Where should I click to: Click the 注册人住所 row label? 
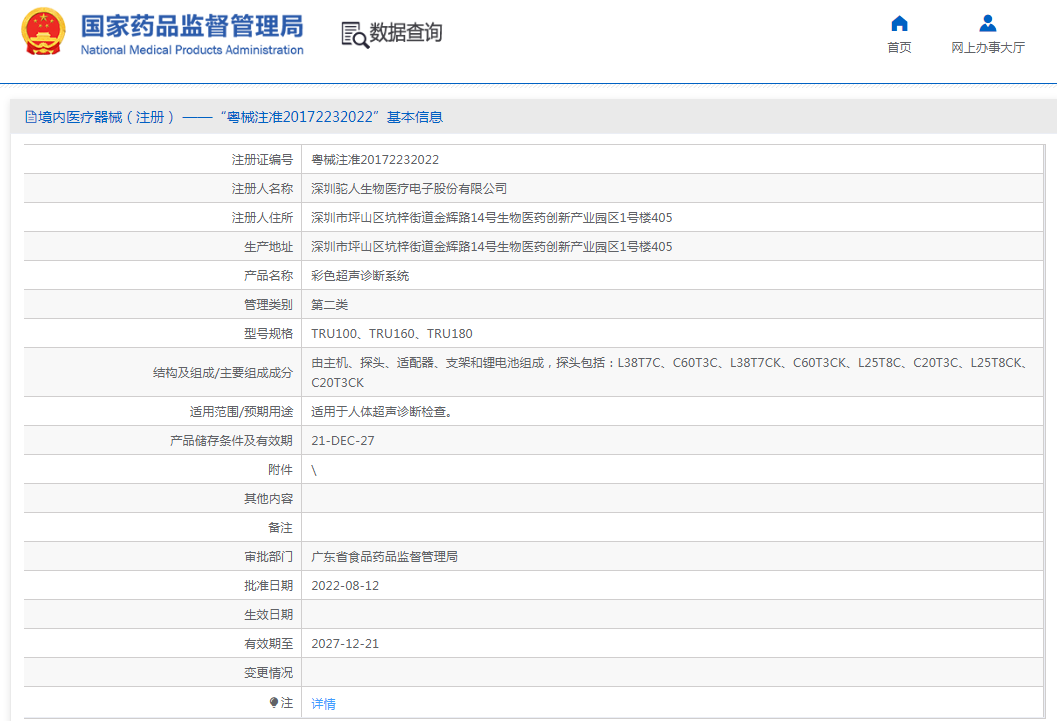pos(262,218)
